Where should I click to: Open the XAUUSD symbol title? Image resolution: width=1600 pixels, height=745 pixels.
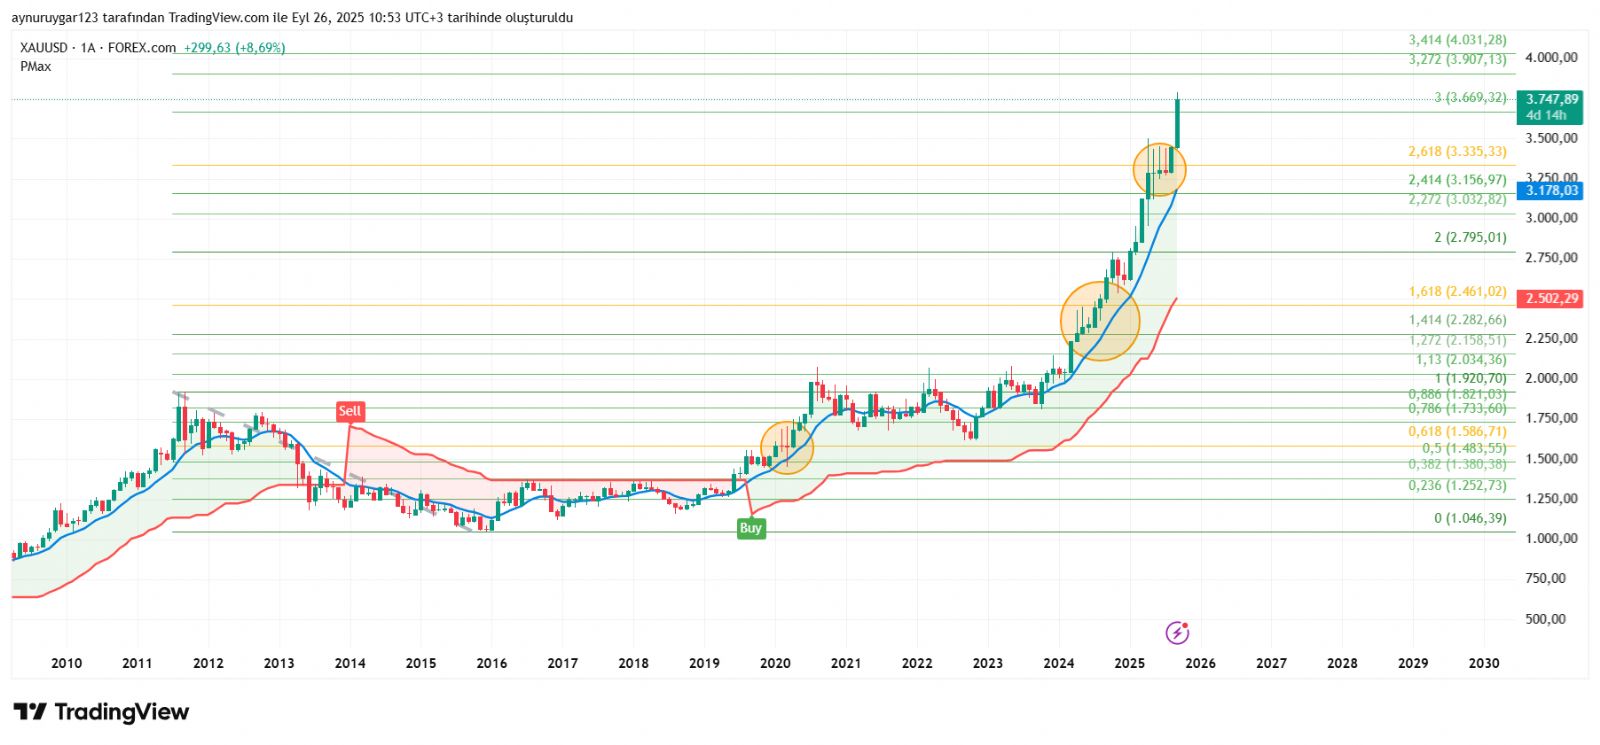coord(44,47)
